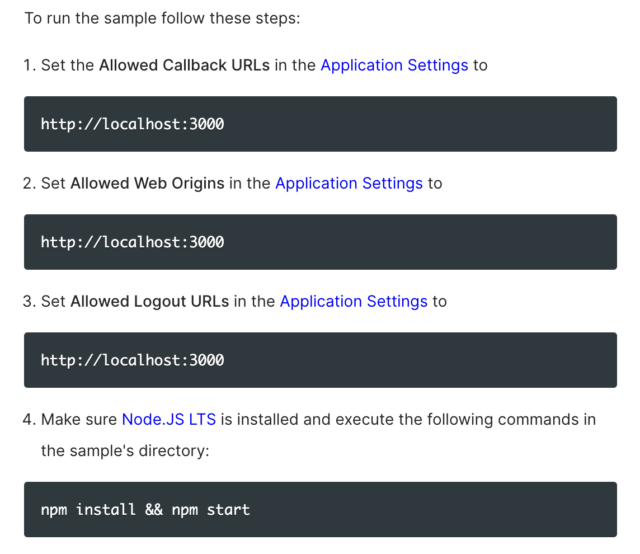Click the heading To run the sample follow these steps

coord(162,18)
